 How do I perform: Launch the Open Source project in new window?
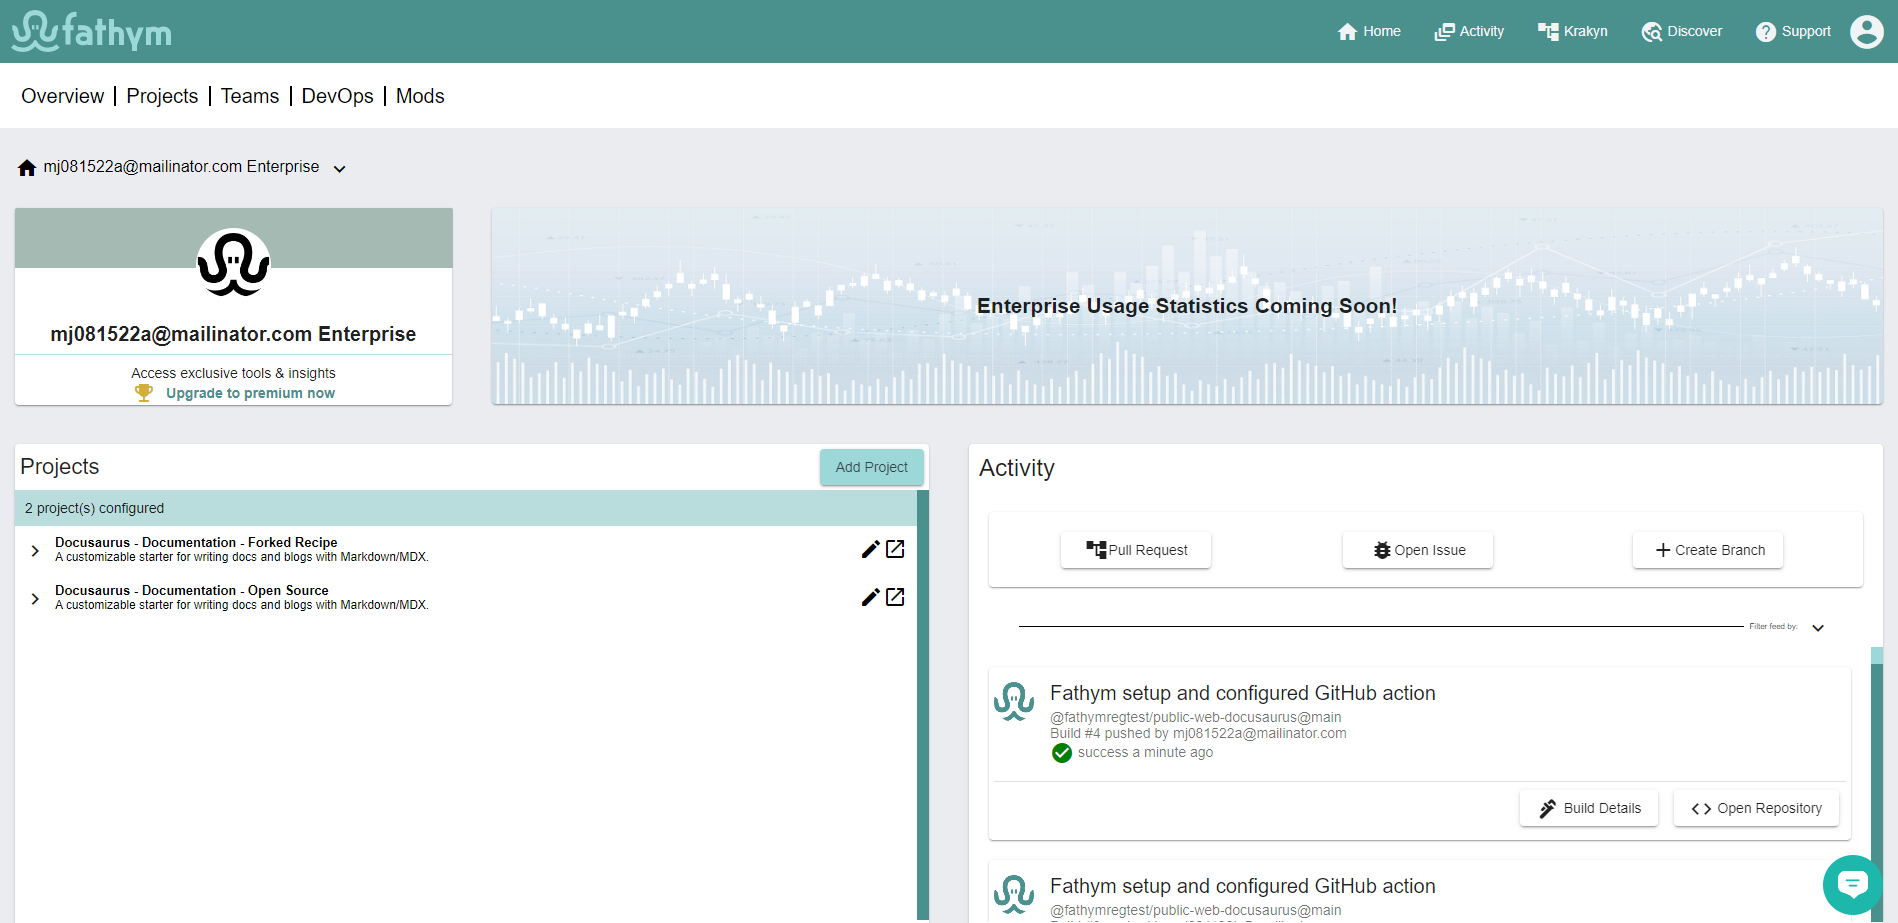pyautogui.click(x=896, y=597)
